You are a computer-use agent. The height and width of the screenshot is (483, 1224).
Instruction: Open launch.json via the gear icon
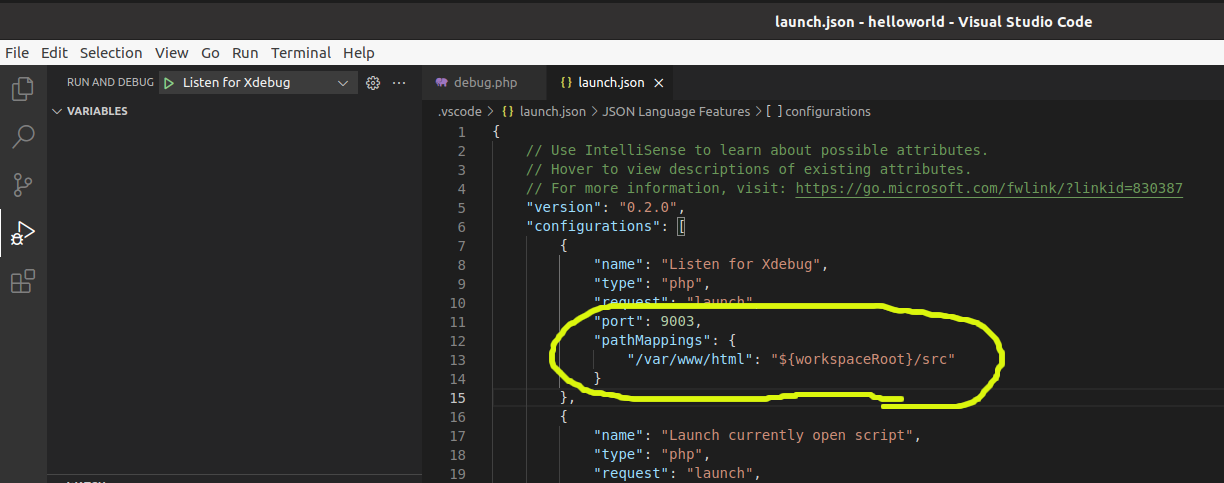pyautogui.click(x=374, y=83)
